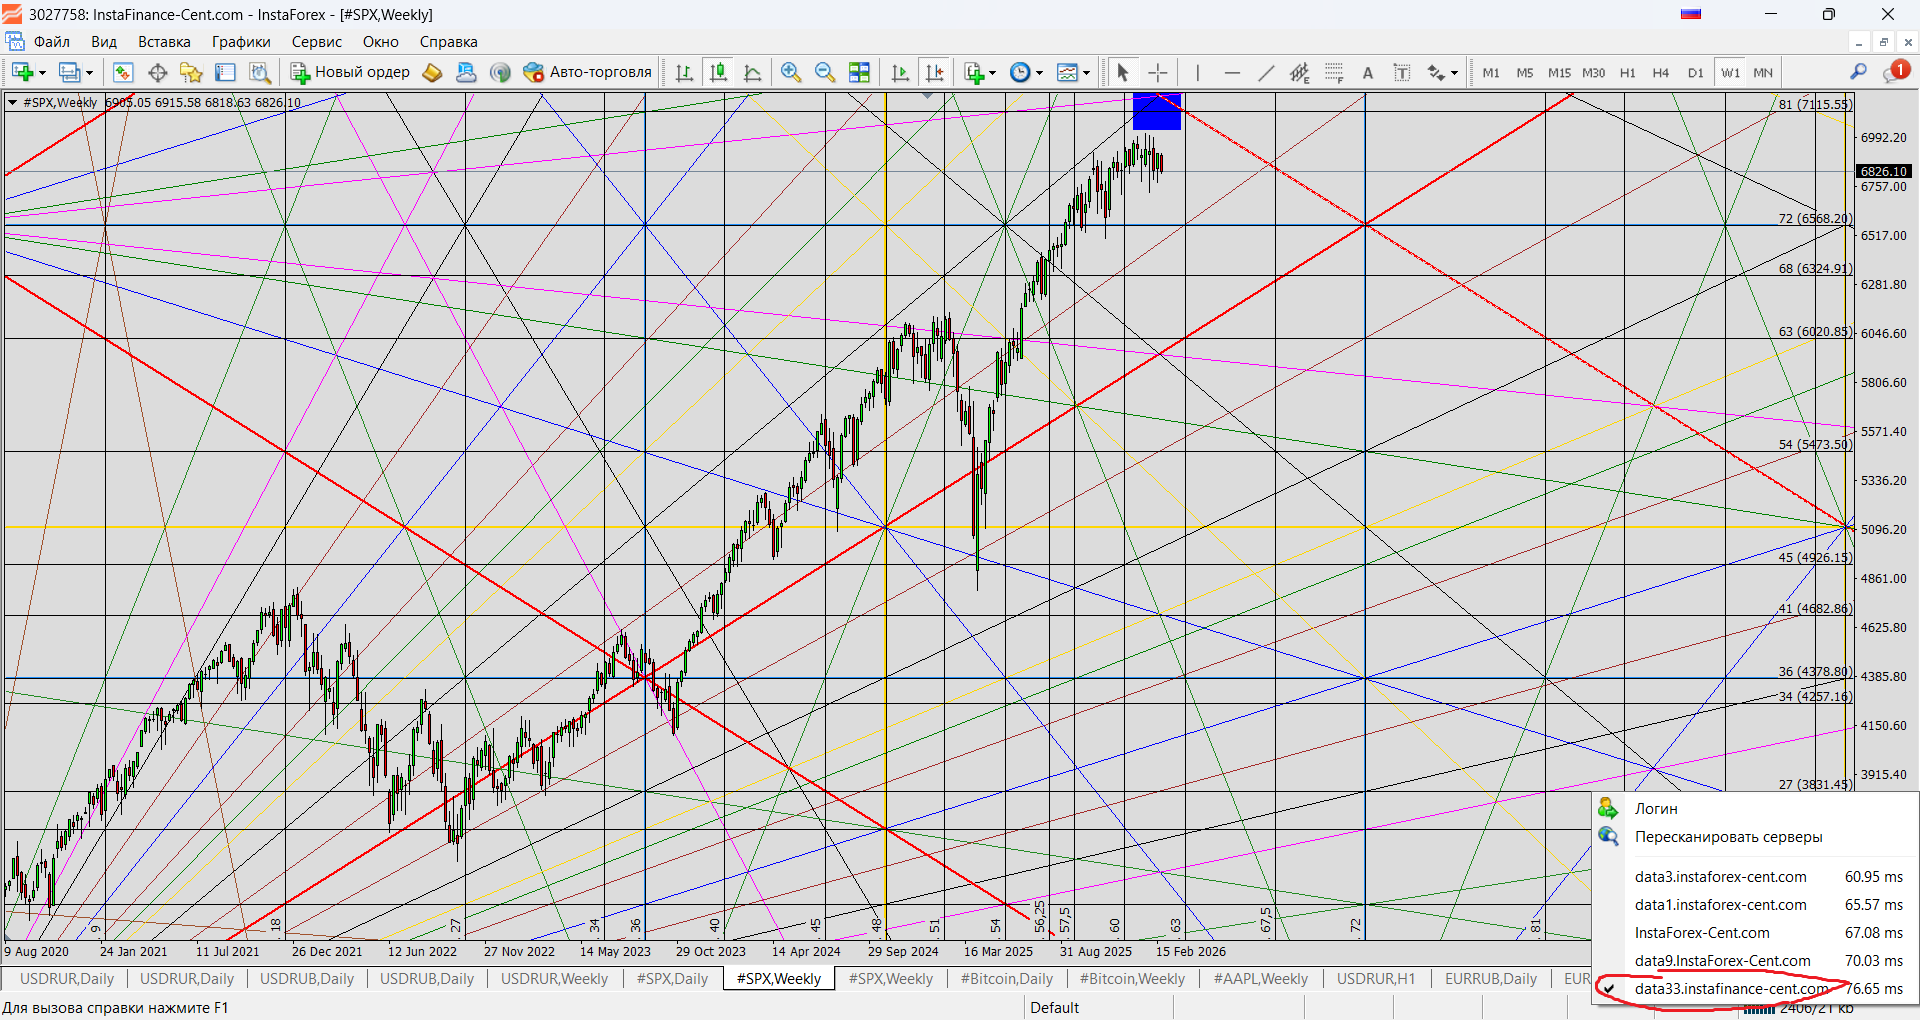Select data3.instaforex-cent.com server from list
Screen dimensions: 1920x1020
tap(1720, 877)
